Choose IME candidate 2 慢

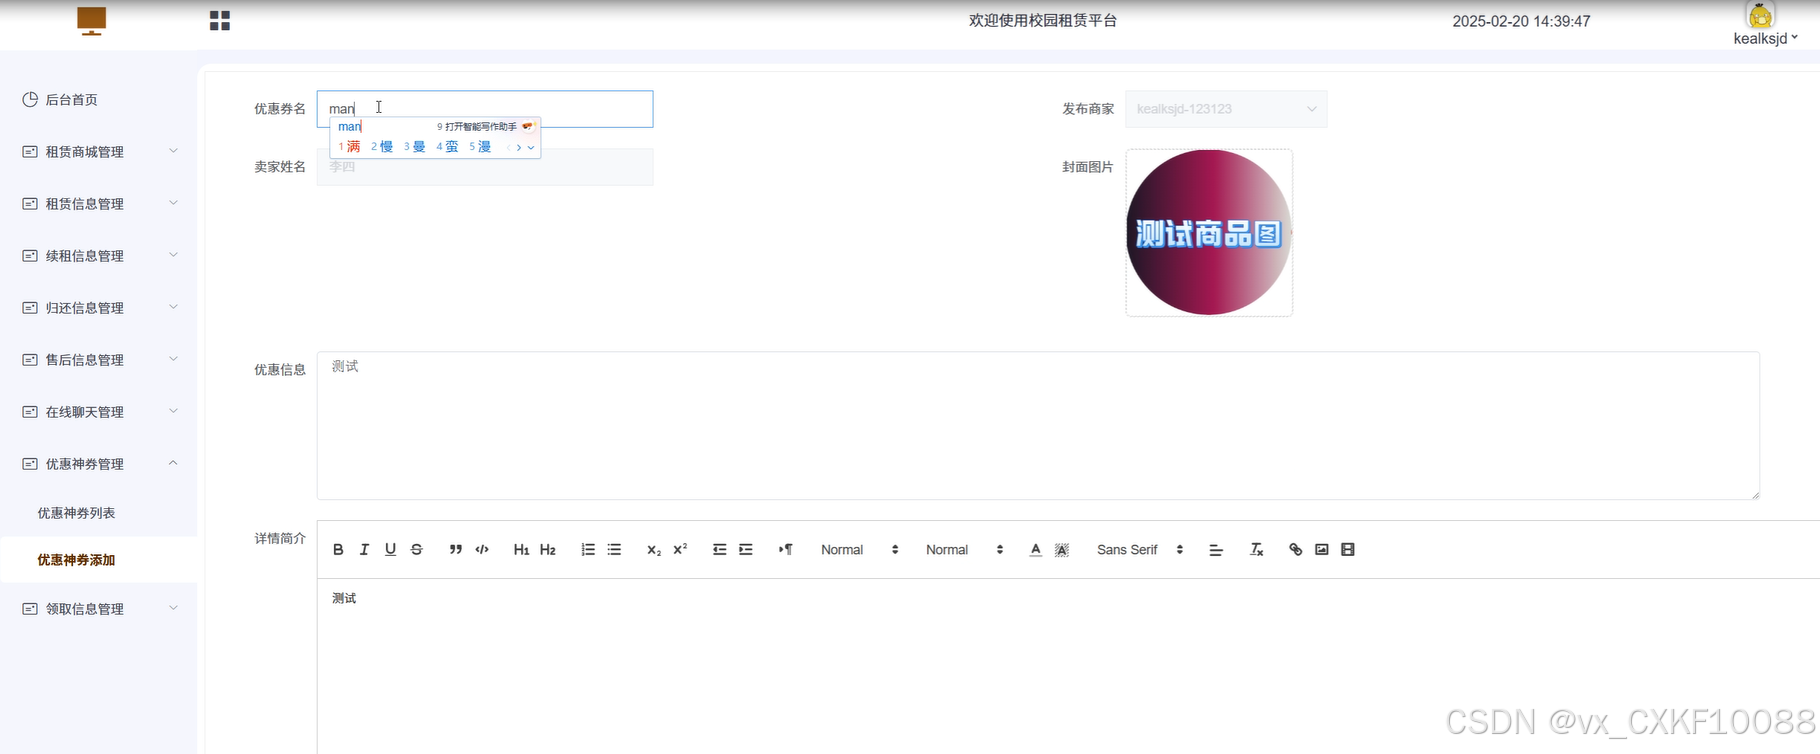pos(382,147)
